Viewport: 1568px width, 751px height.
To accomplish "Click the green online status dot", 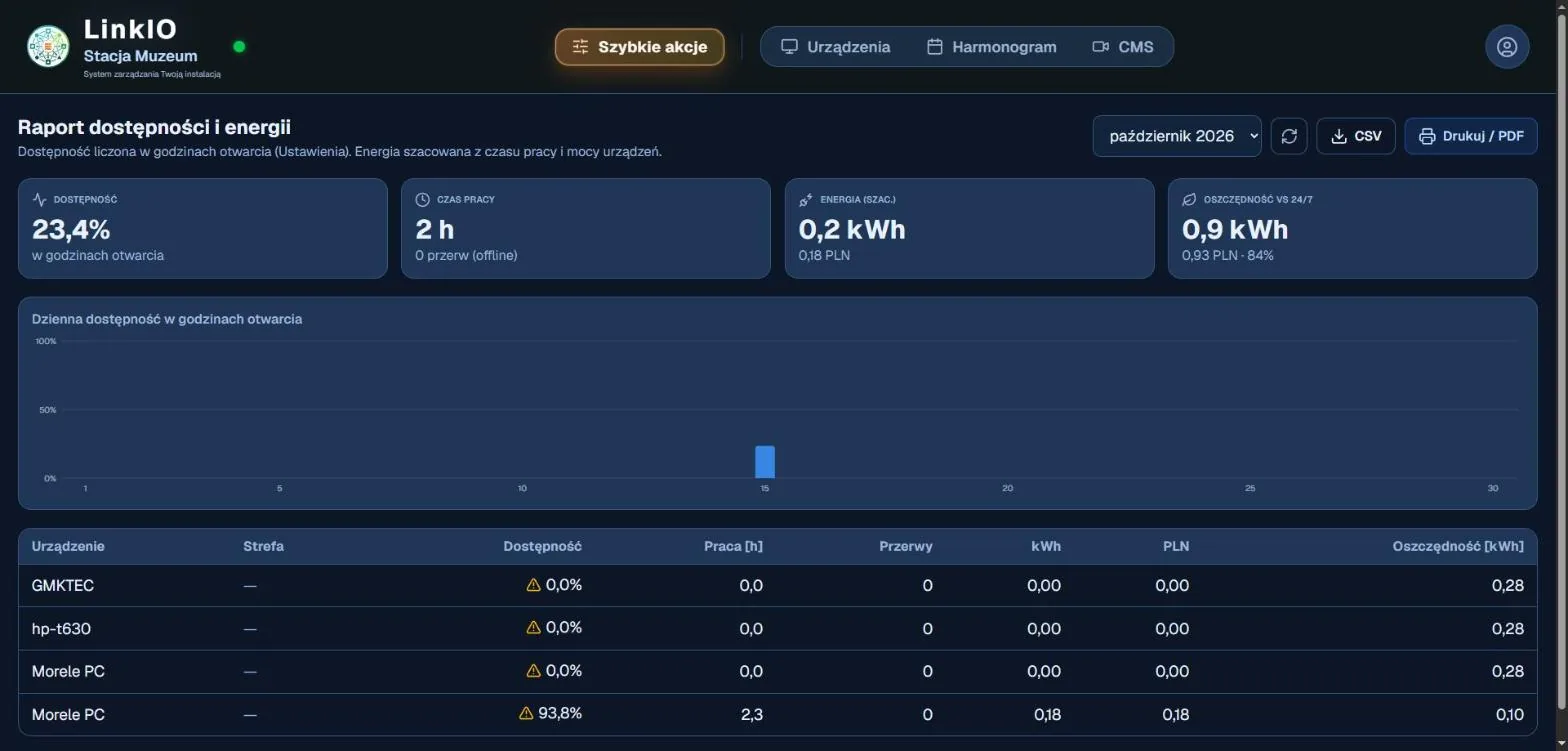I will coord(239,46).
